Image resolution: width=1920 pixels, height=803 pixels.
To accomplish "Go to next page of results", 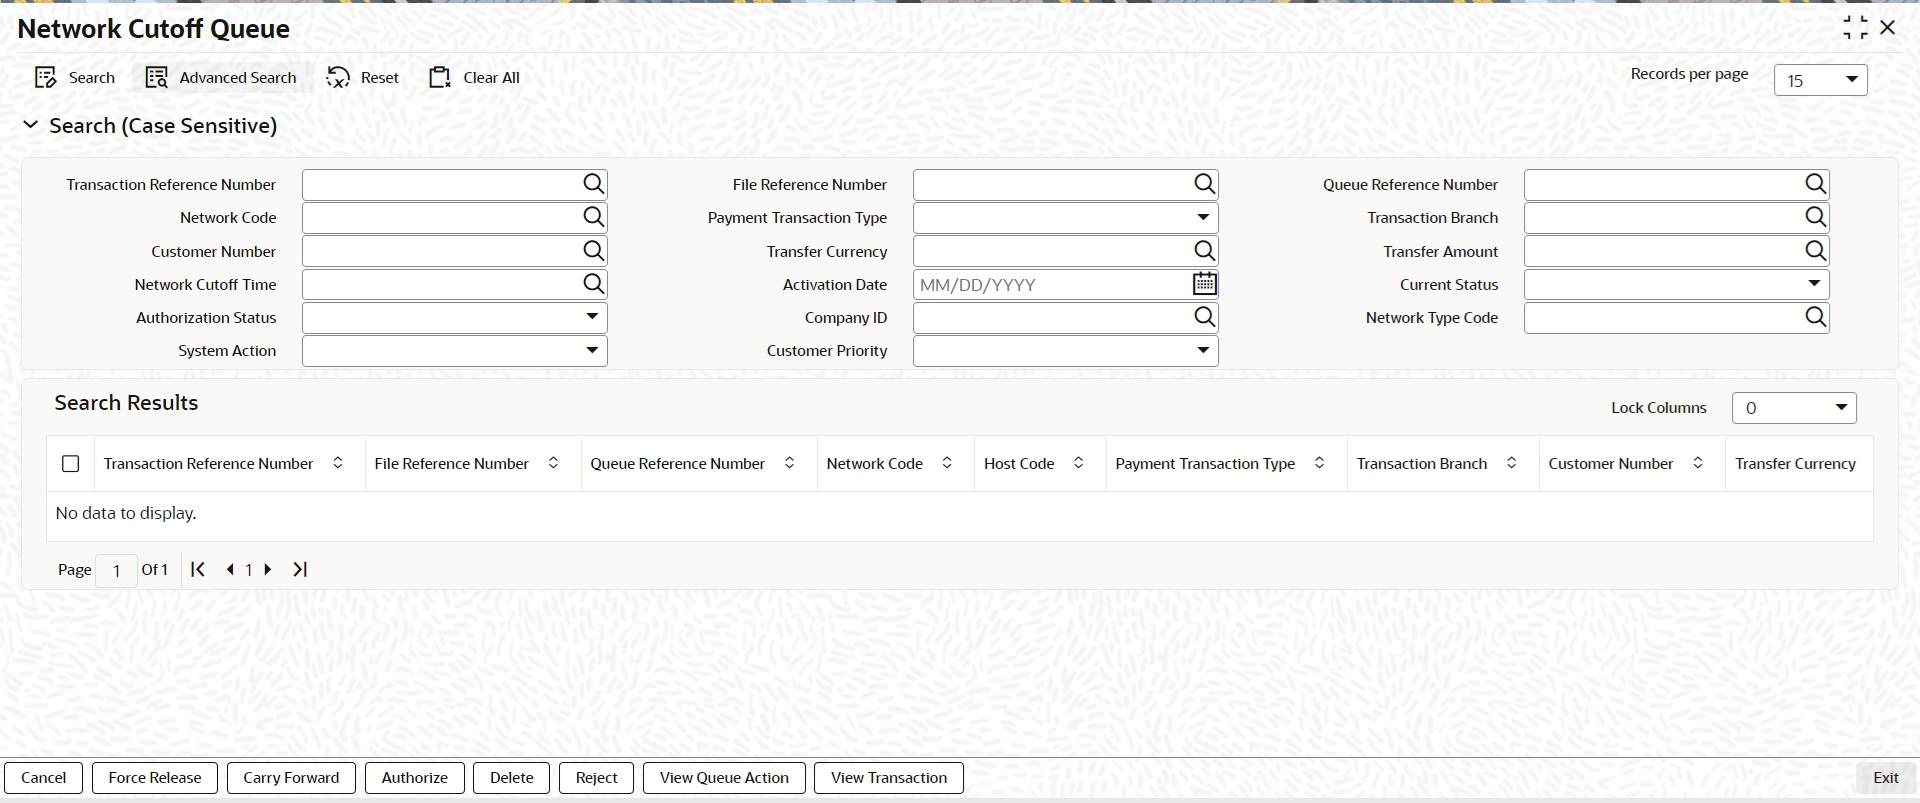I will coord(268,569).
